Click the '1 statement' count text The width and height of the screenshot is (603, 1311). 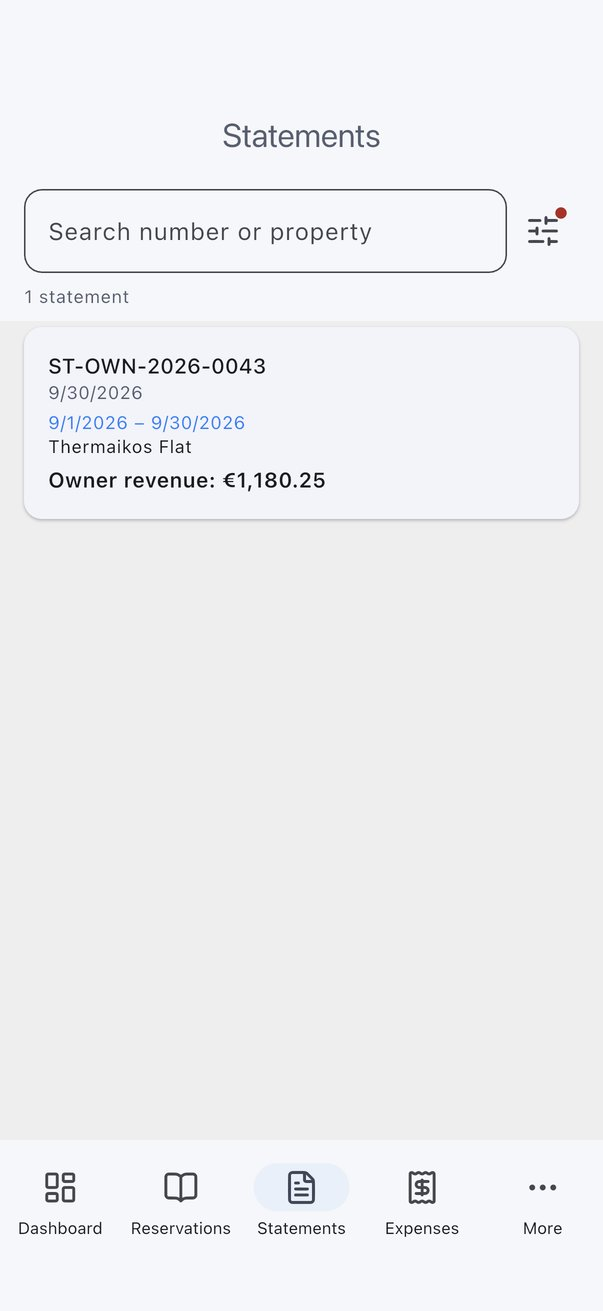coord(77,297)
